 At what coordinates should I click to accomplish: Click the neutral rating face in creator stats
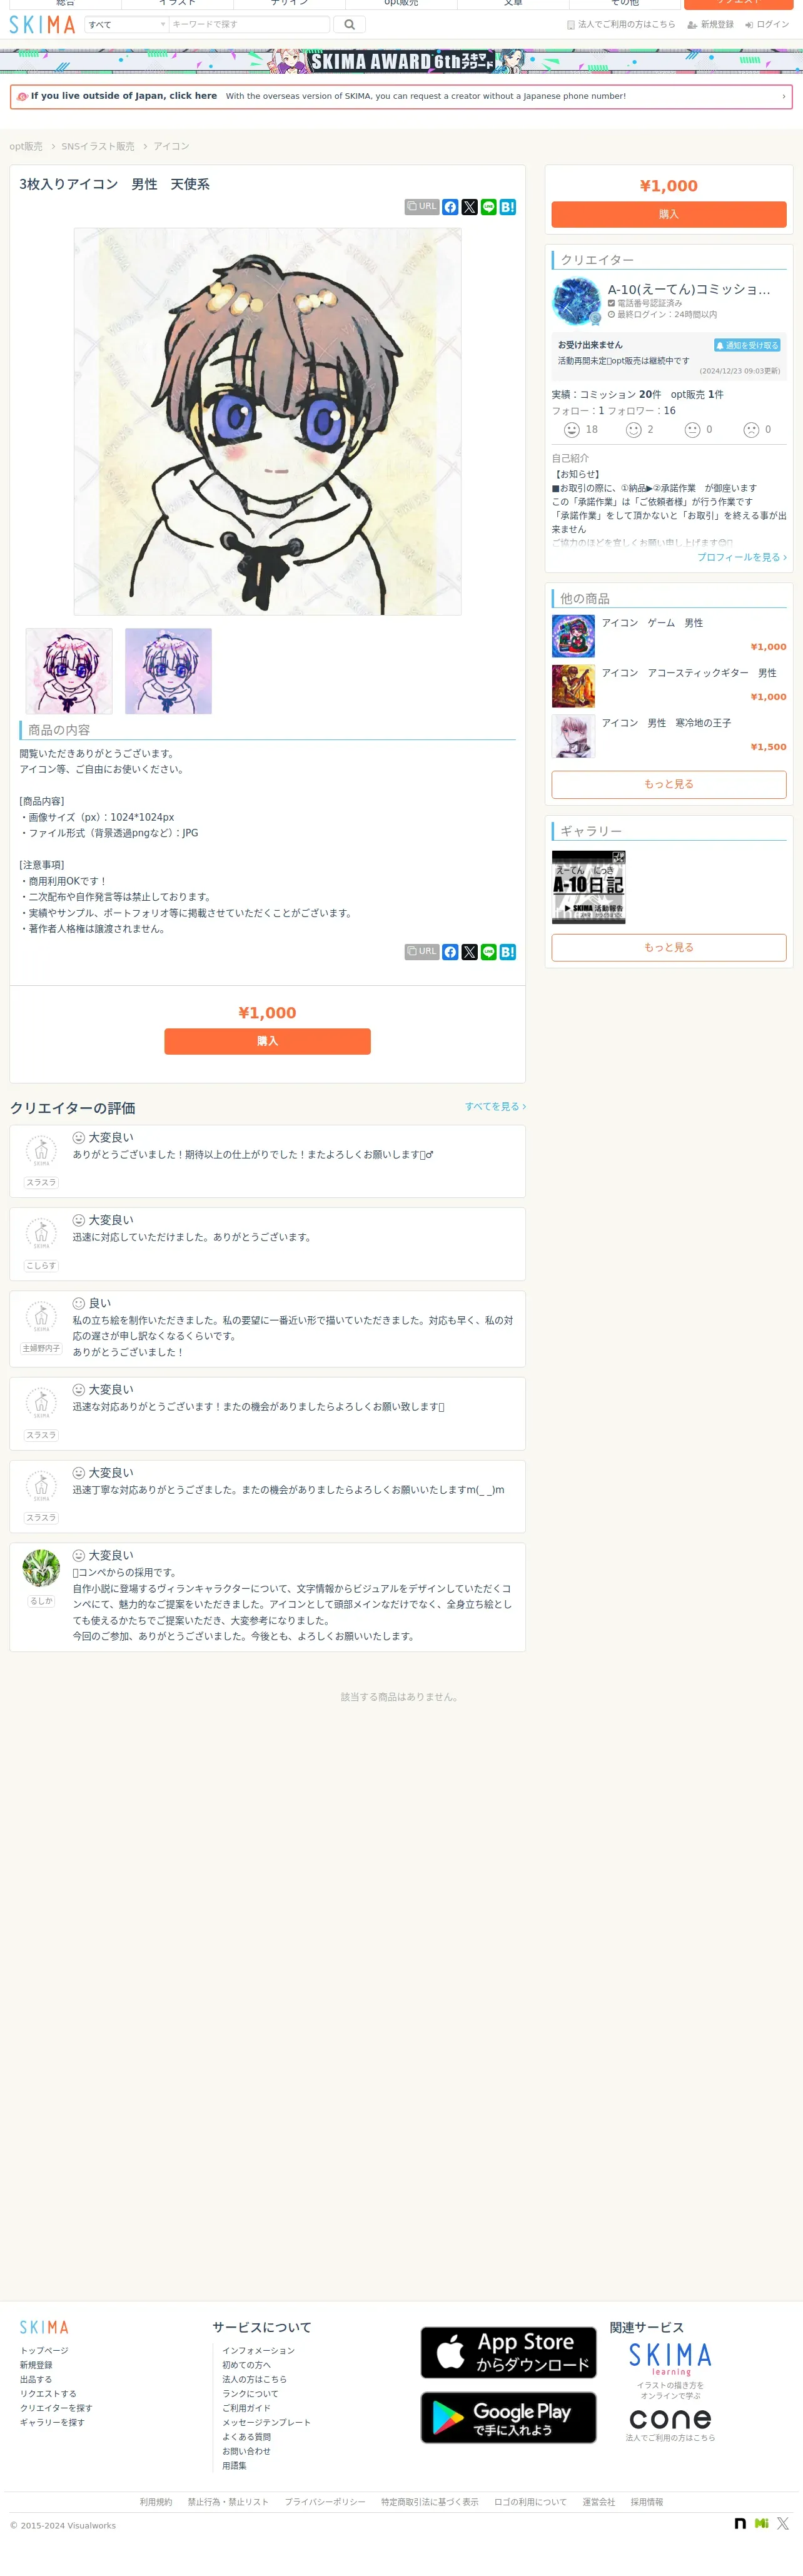click(x=692, y=429)
